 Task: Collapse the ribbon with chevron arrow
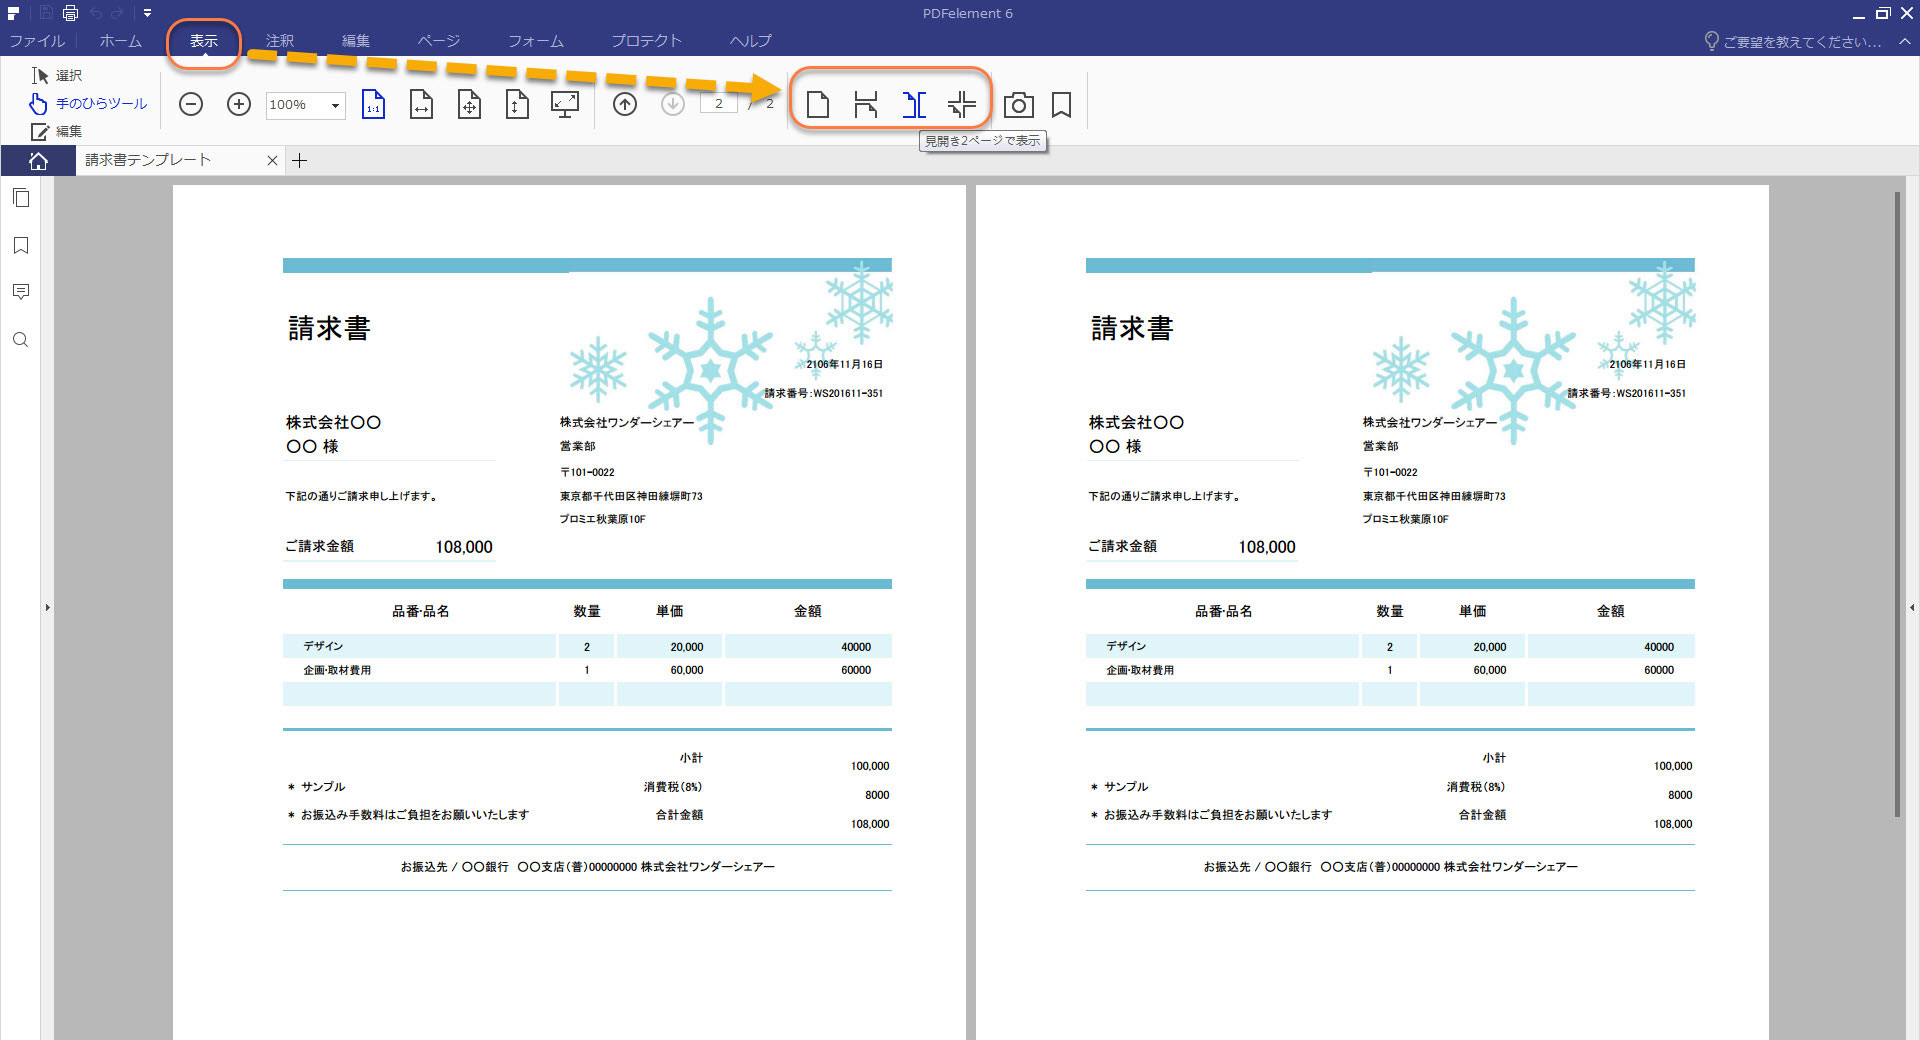pyautogui.click(x=1905, y=42)
